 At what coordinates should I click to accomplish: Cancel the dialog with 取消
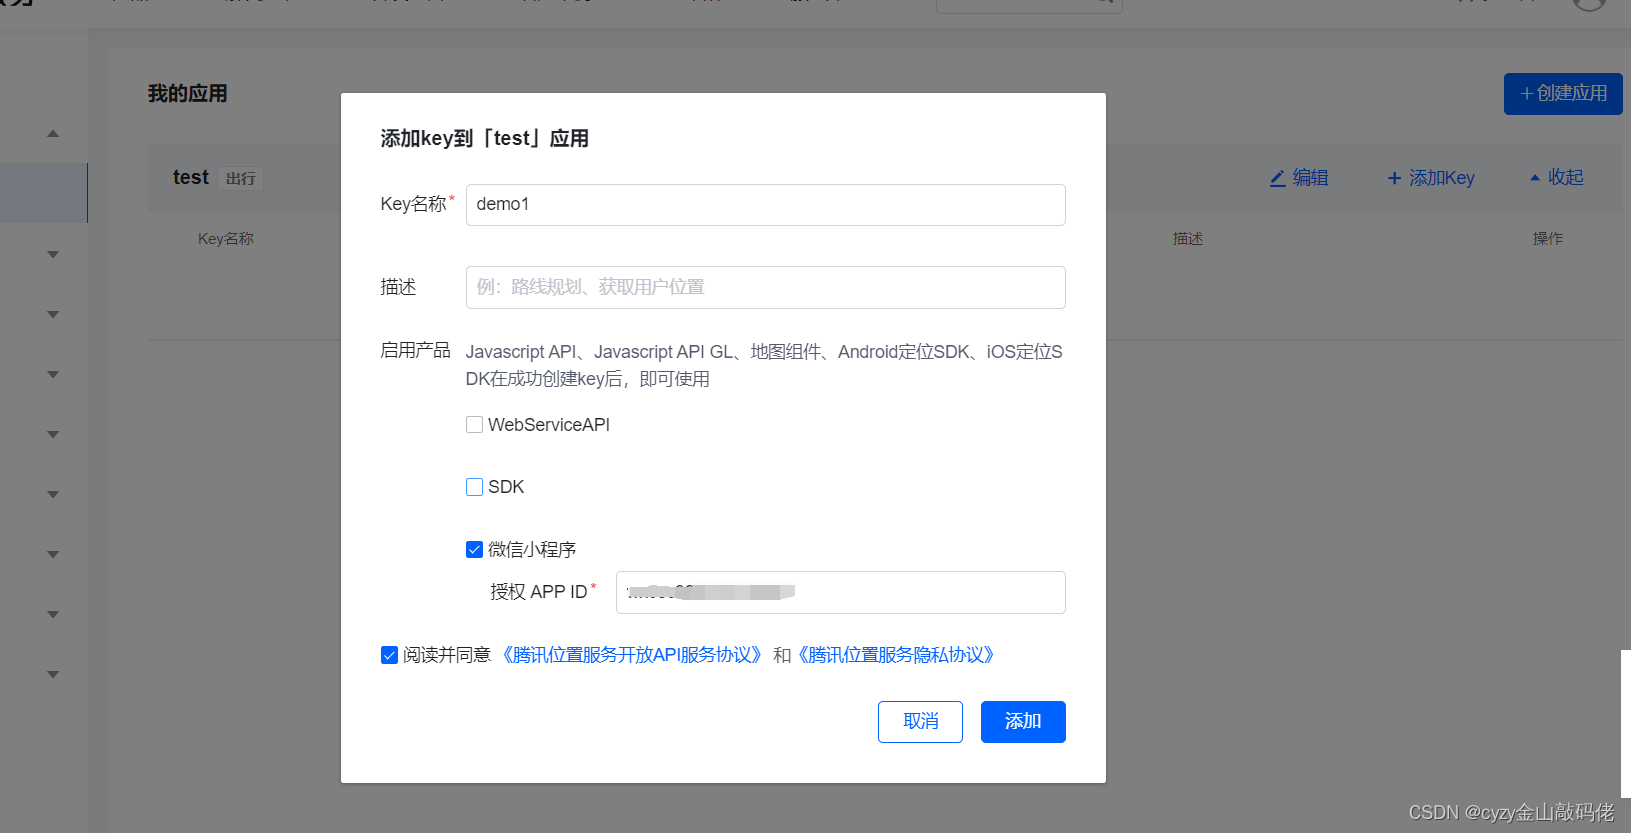920,722
